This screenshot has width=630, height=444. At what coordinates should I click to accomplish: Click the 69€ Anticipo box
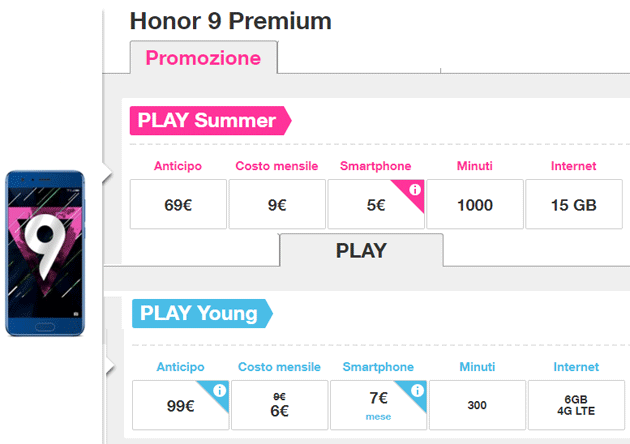pos(178,204)
